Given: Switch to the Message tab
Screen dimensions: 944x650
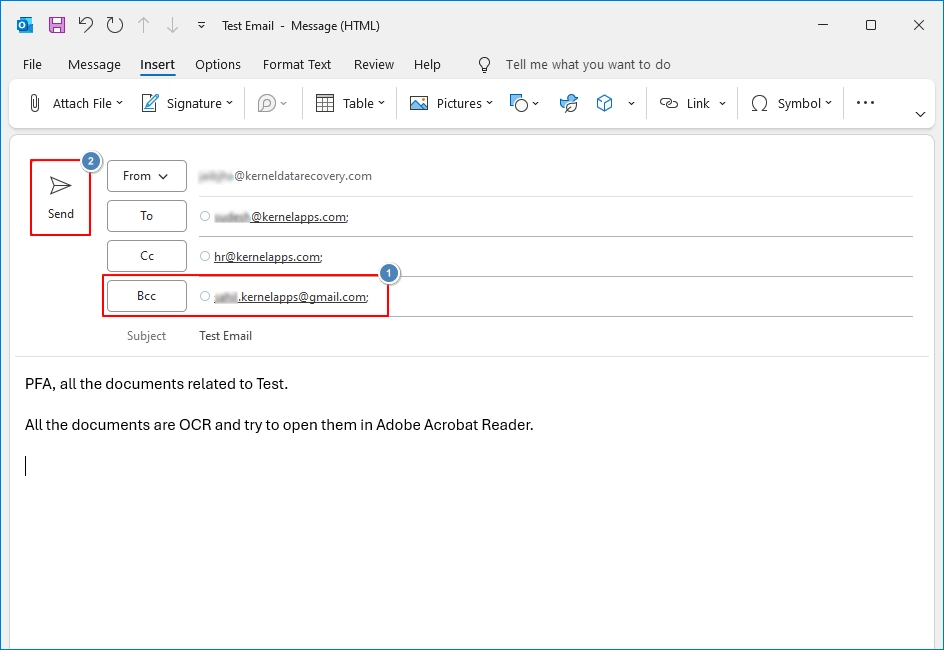Looking at the screenshot, I should (x=94, y=64).
